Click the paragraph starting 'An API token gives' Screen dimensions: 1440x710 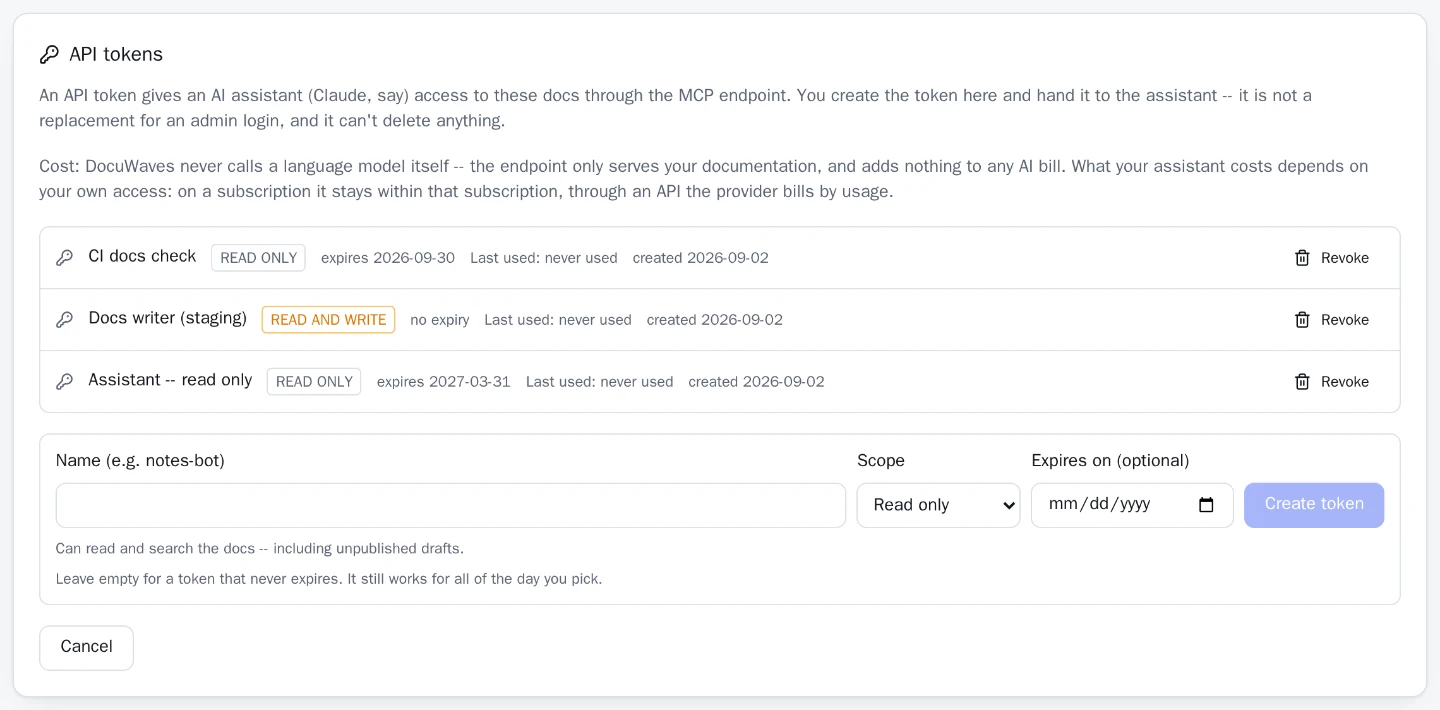(676, 108)
